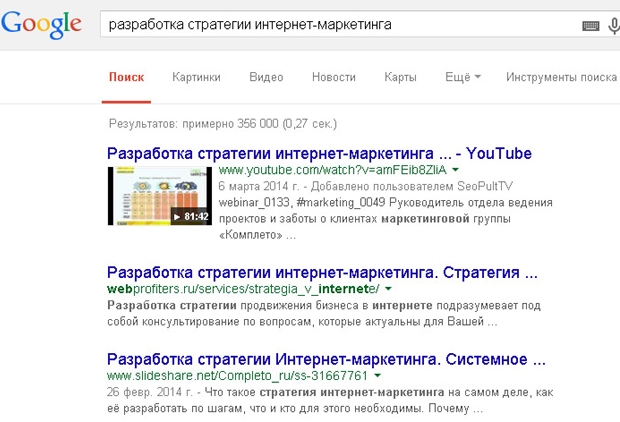Click the '6 марта 2014 г.' snippet line

pos(365,186)
